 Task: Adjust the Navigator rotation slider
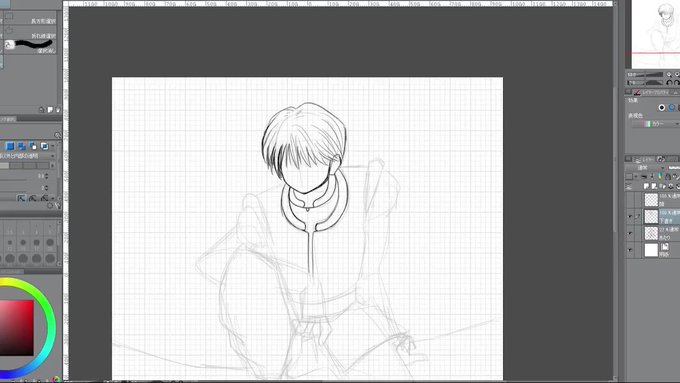tap(645, 82)
